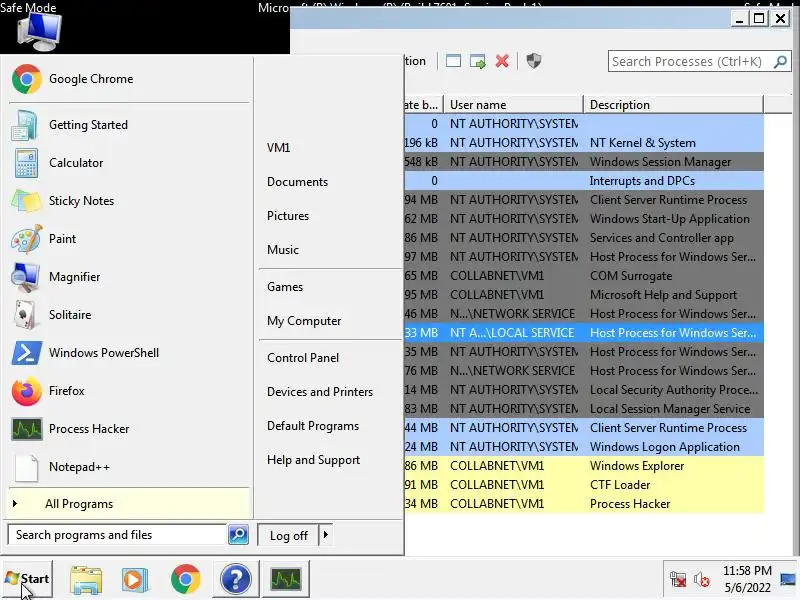Select the Microsoft Help and Support row
This screenshot has width=800, height=600.
tap(584, 295)
